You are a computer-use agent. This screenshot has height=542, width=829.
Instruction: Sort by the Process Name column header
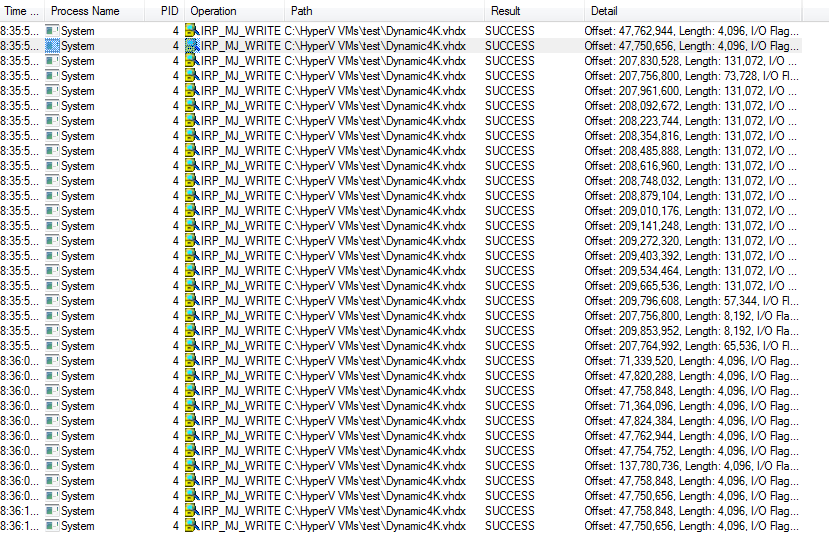(85, 11)
